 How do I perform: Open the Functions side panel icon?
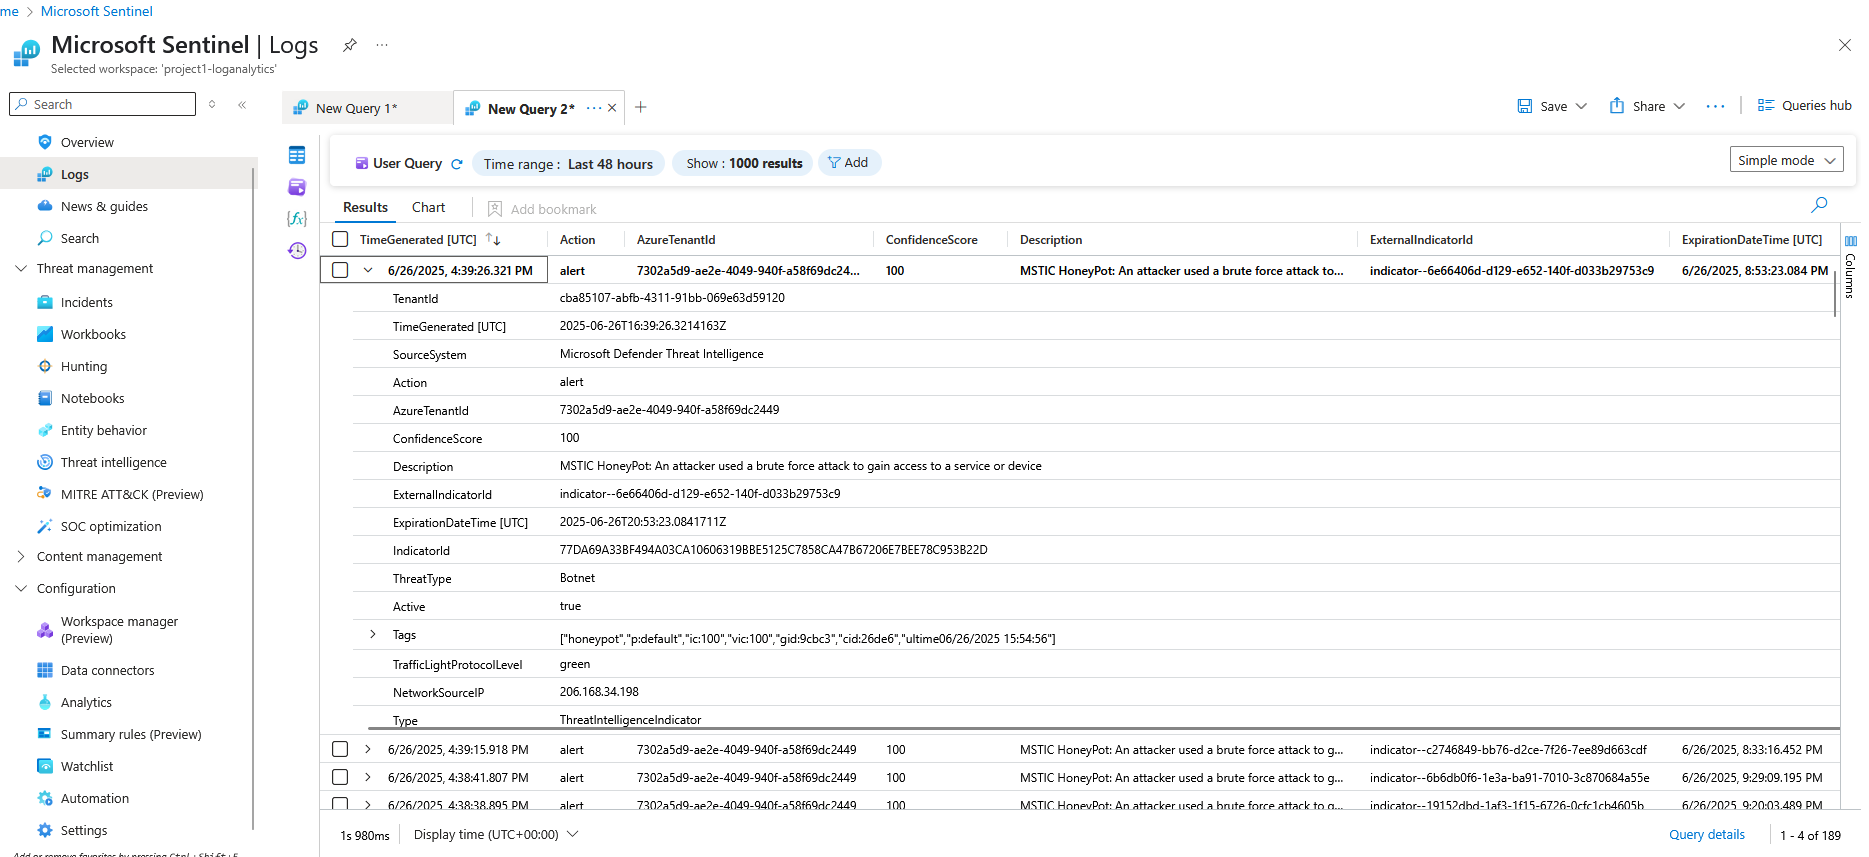coord(297,218)
